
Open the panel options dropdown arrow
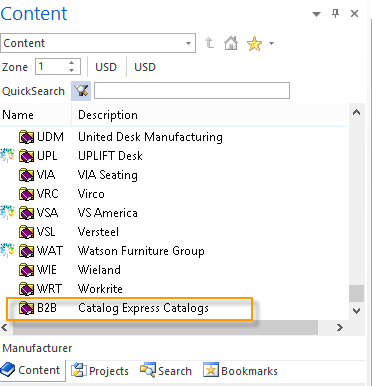tap(316, 14)
